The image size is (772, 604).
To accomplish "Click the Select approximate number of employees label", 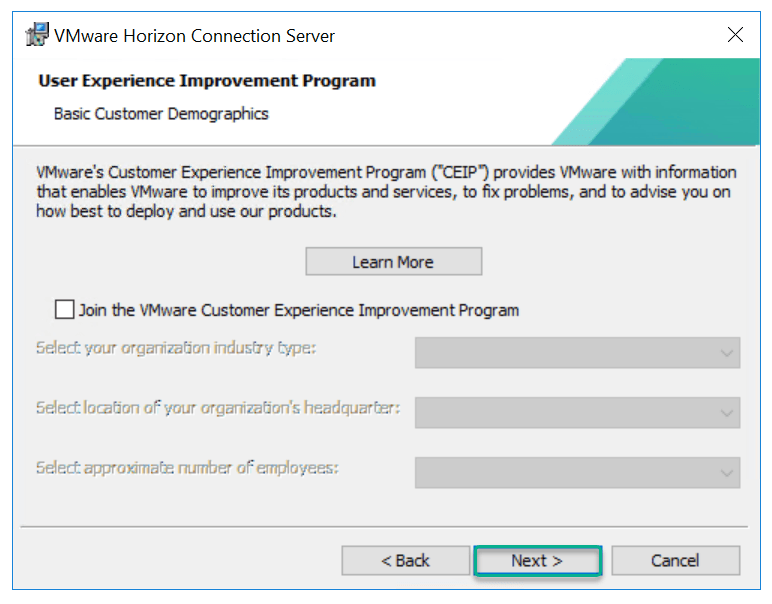I will pyautogui.click(x=187, y=467).
